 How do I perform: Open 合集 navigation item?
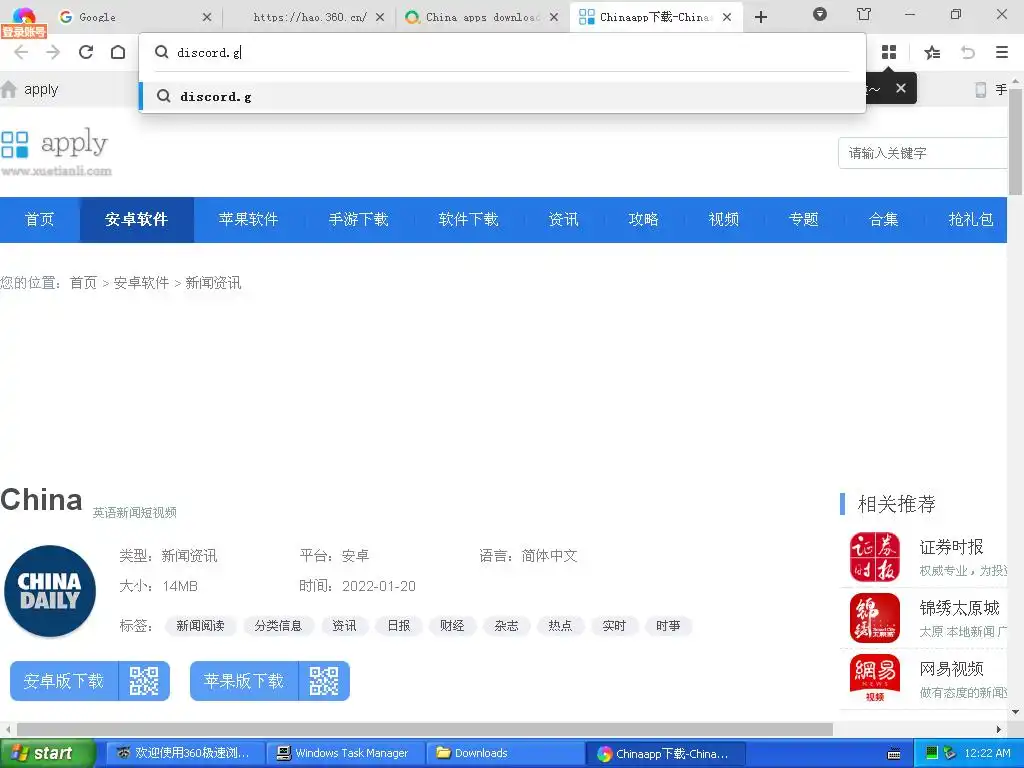point(884,219)
